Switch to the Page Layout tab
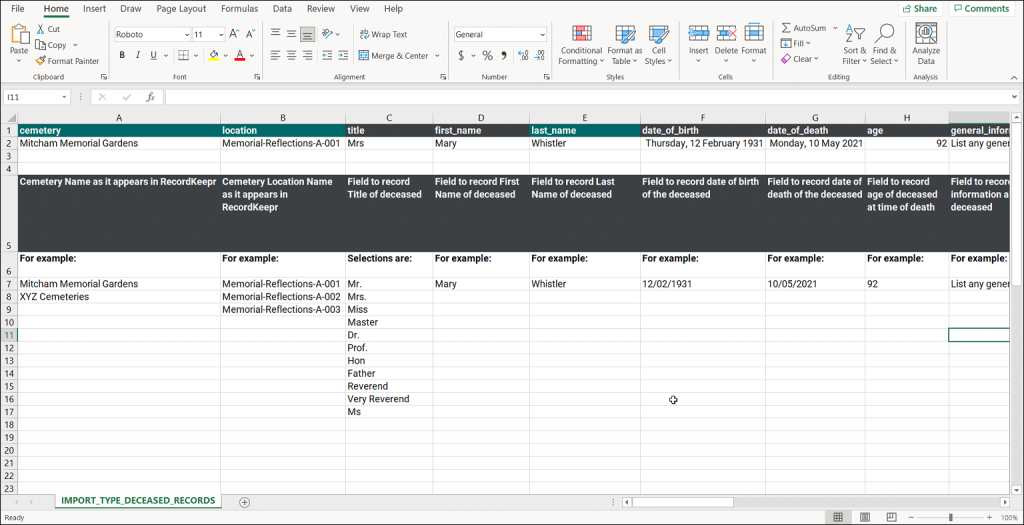The image size is (1024, 525). [x=181, y=9]
